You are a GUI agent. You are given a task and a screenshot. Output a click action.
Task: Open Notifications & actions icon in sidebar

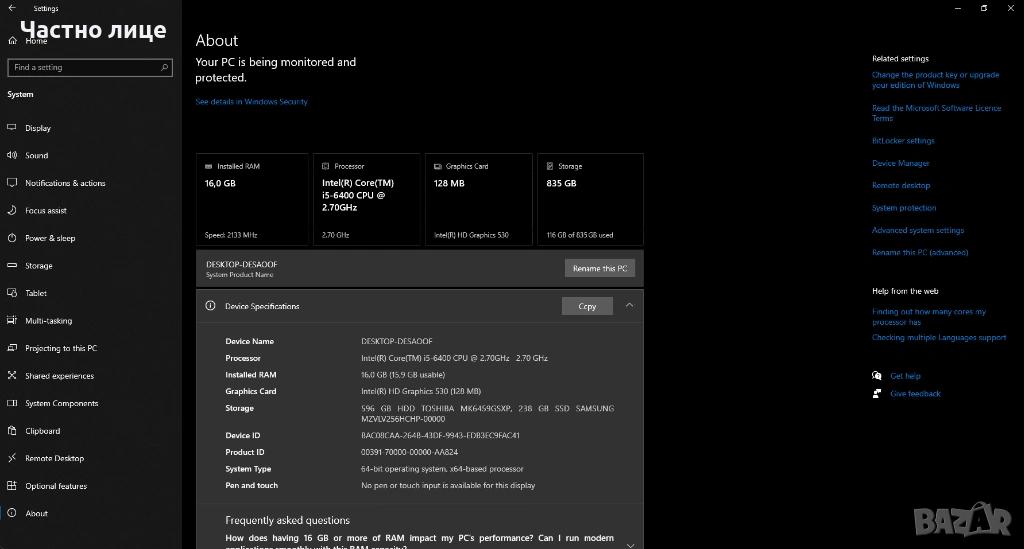pos(12,183)
